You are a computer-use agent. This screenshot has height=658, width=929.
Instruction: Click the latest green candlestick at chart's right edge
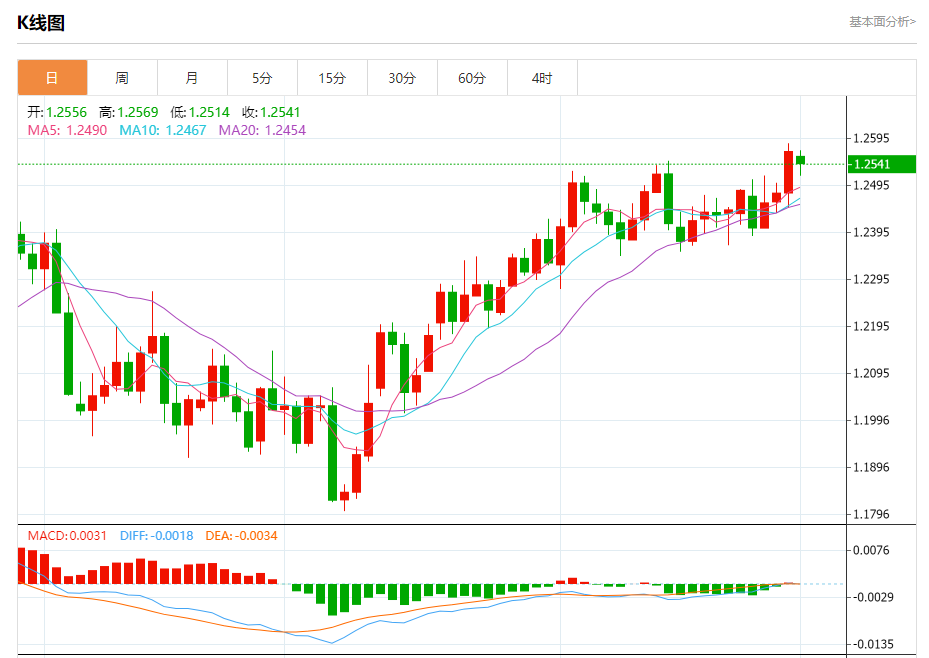coord(800,160)
